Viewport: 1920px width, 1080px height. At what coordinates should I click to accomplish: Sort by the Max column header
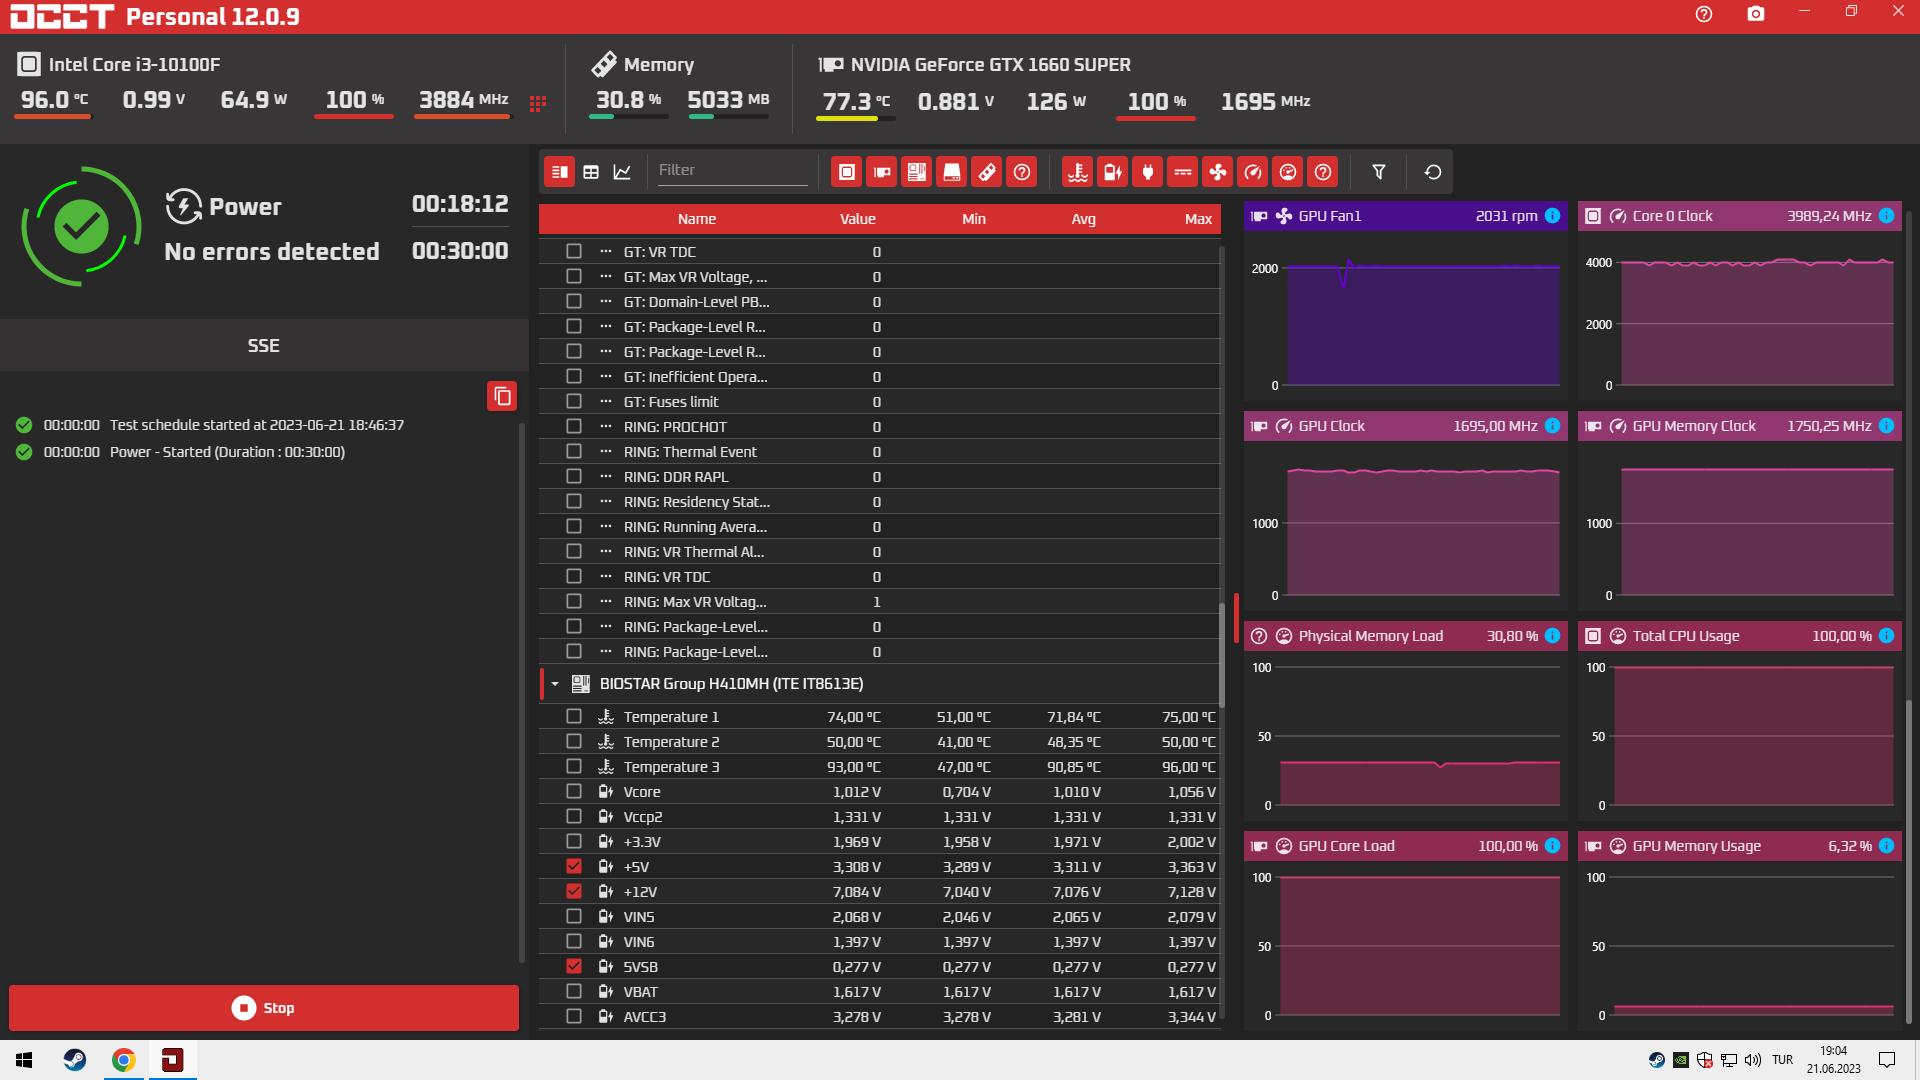(1197, 219)
